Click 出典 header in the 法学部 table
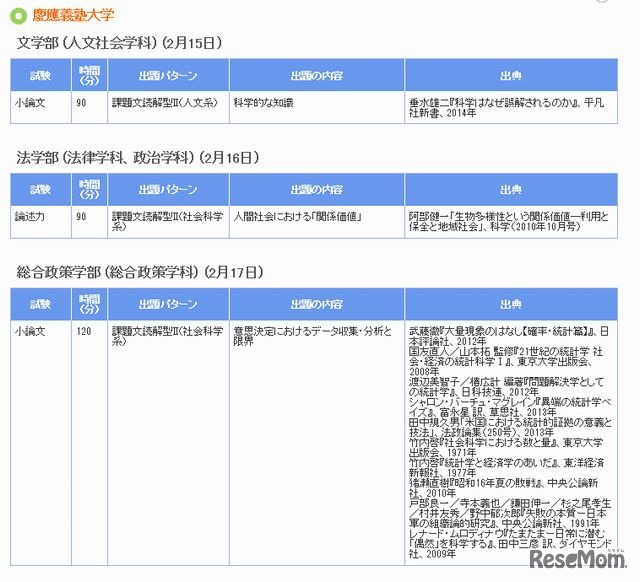 [511, 189]
